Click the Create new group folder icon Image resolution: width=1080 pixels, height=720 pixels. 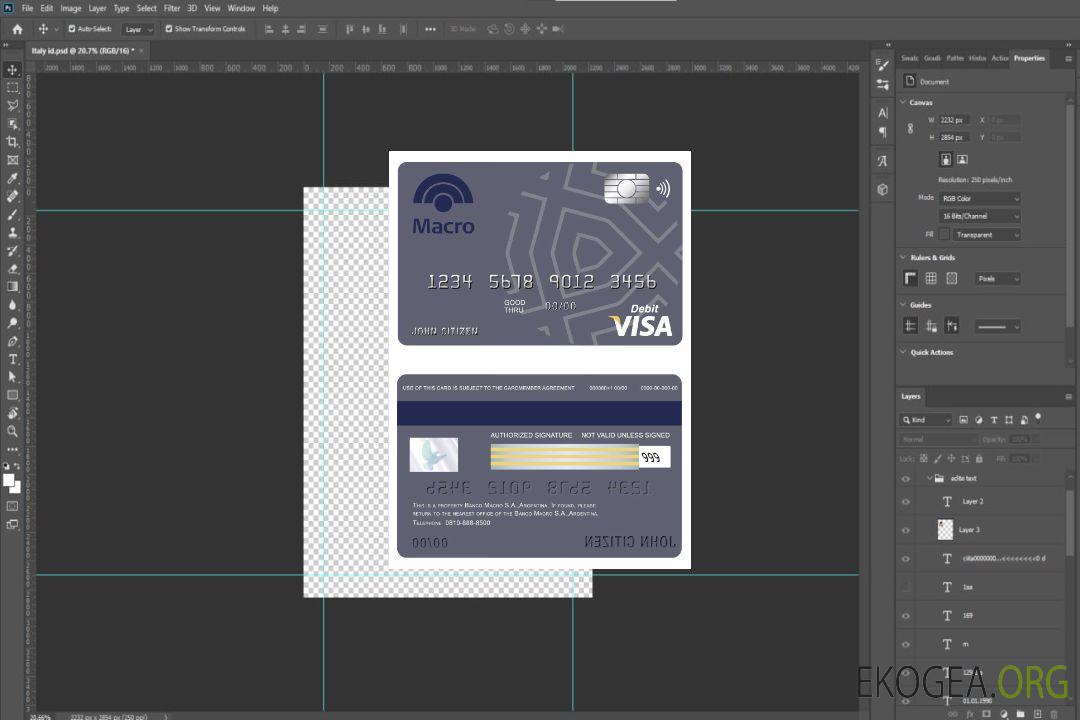click(x=1020, y=714)
